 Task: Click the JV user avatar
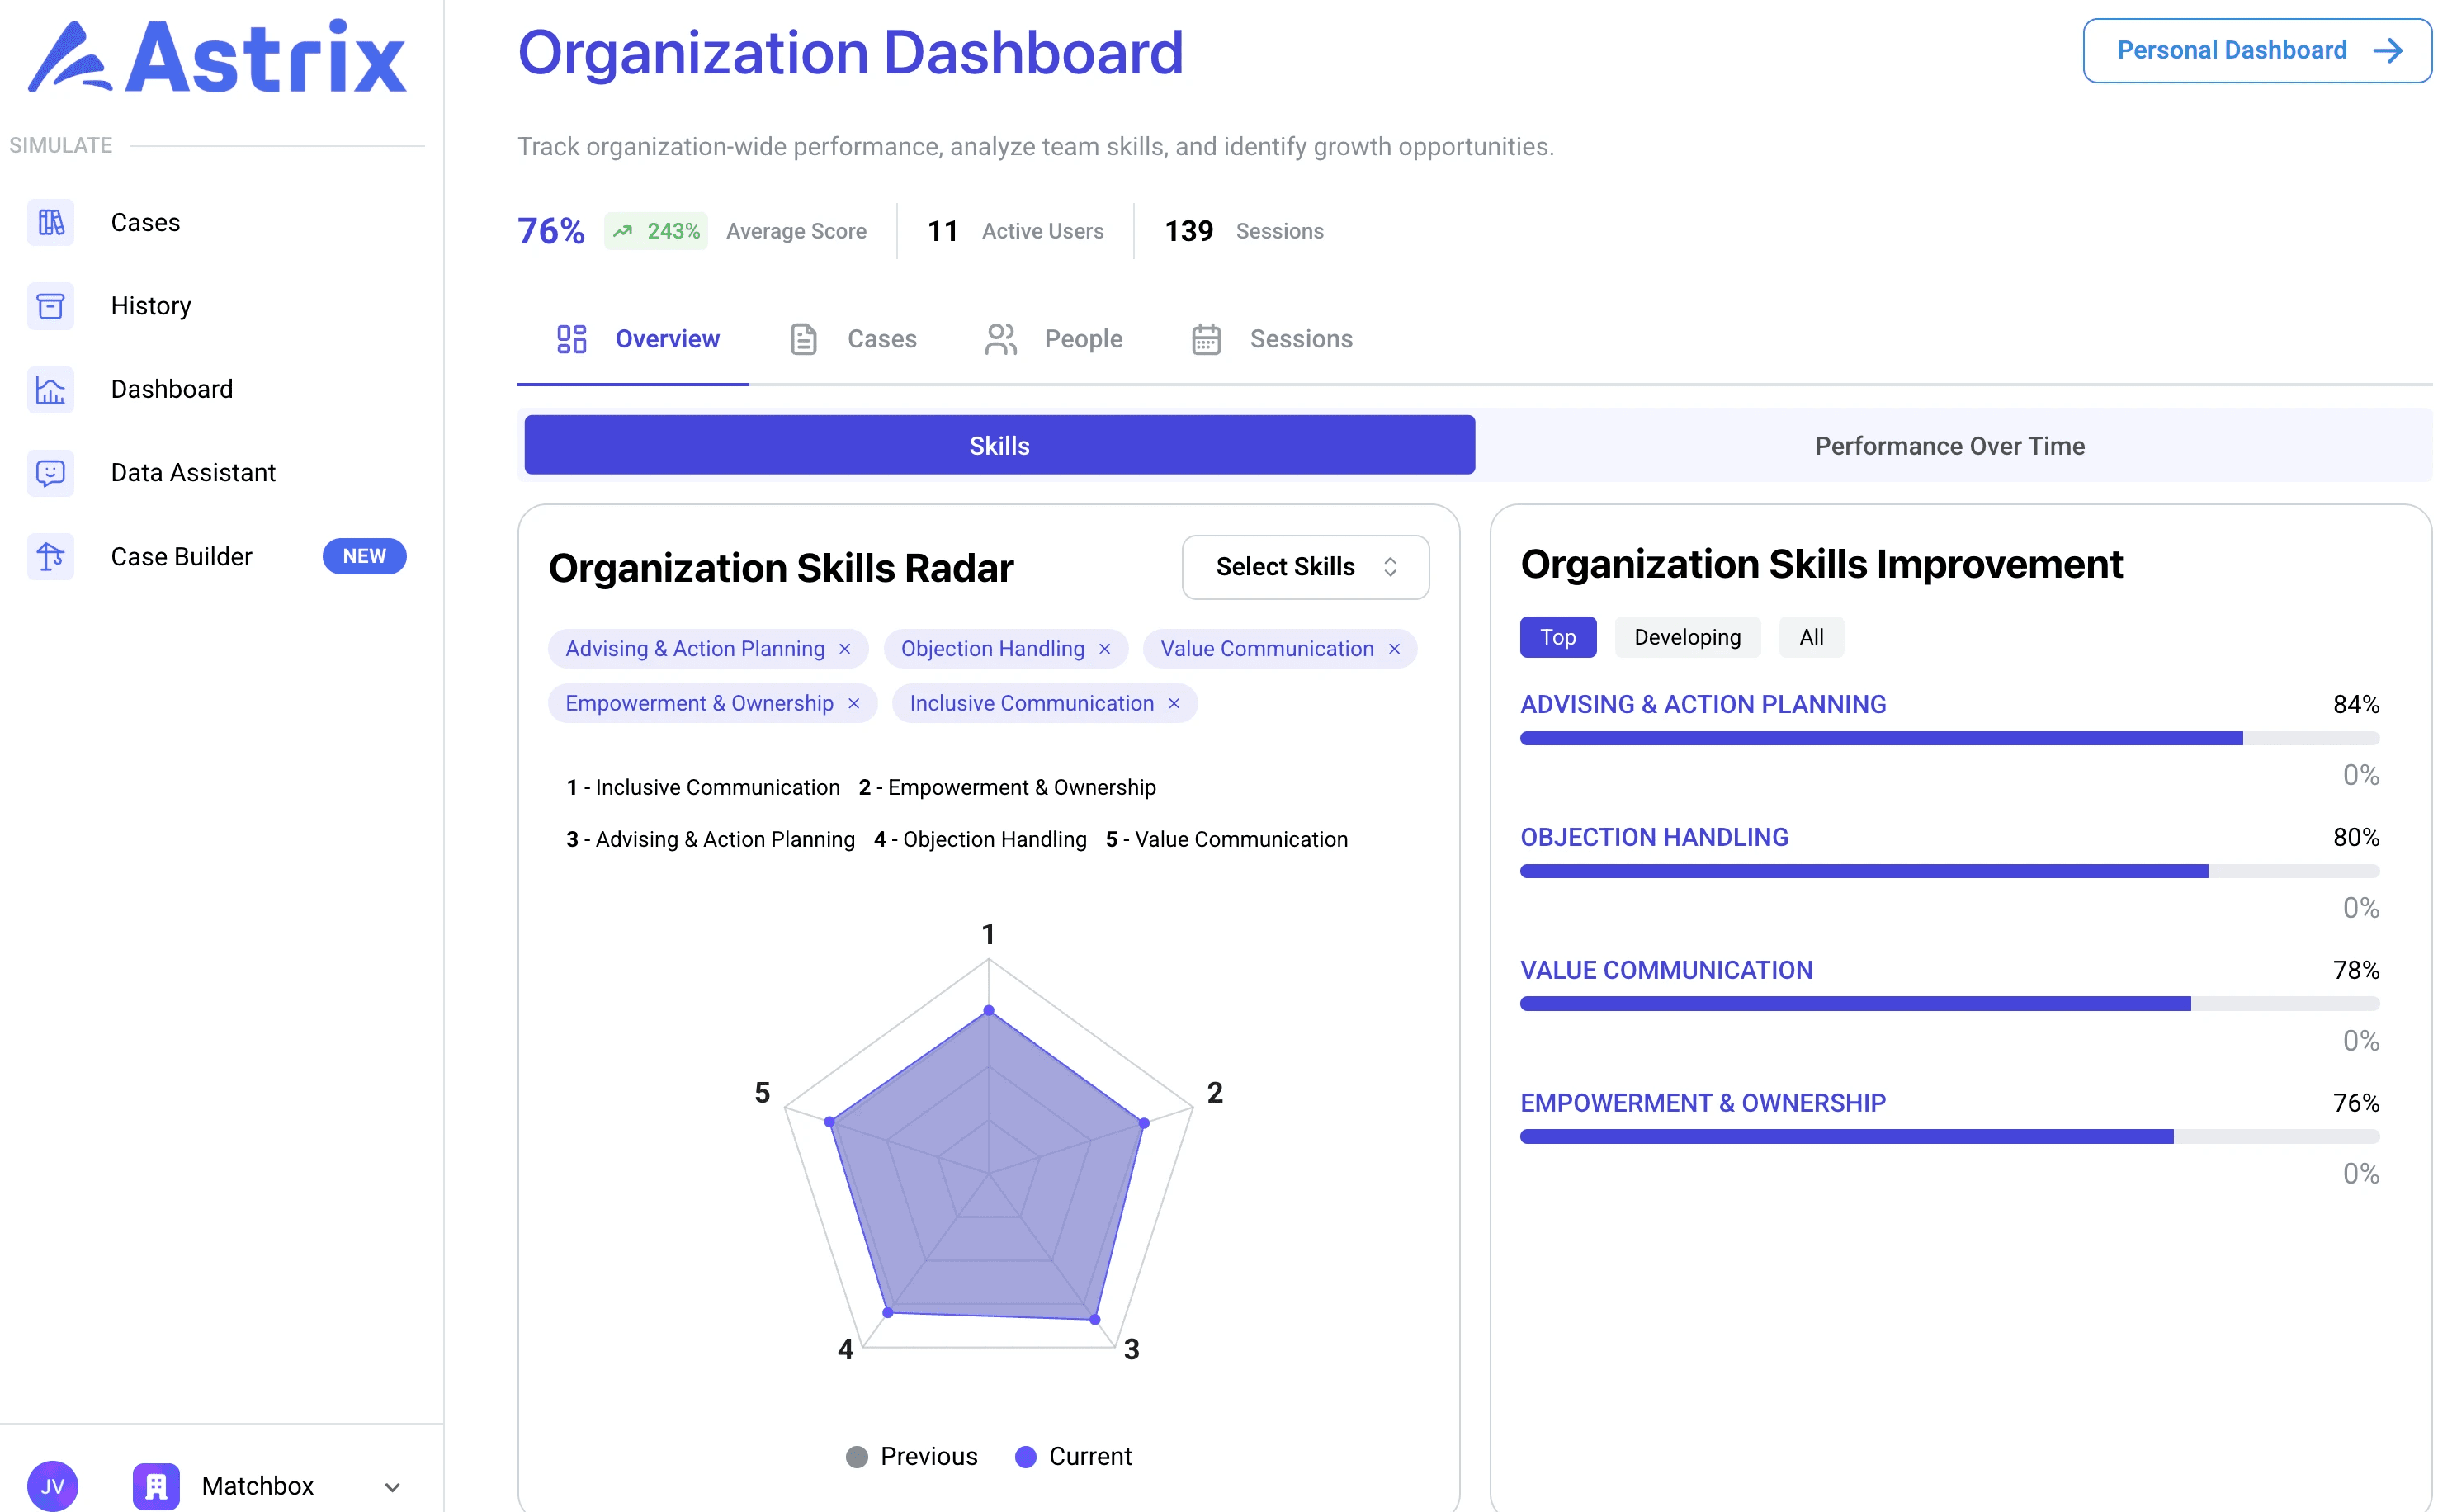click(x=52, y=1485)
